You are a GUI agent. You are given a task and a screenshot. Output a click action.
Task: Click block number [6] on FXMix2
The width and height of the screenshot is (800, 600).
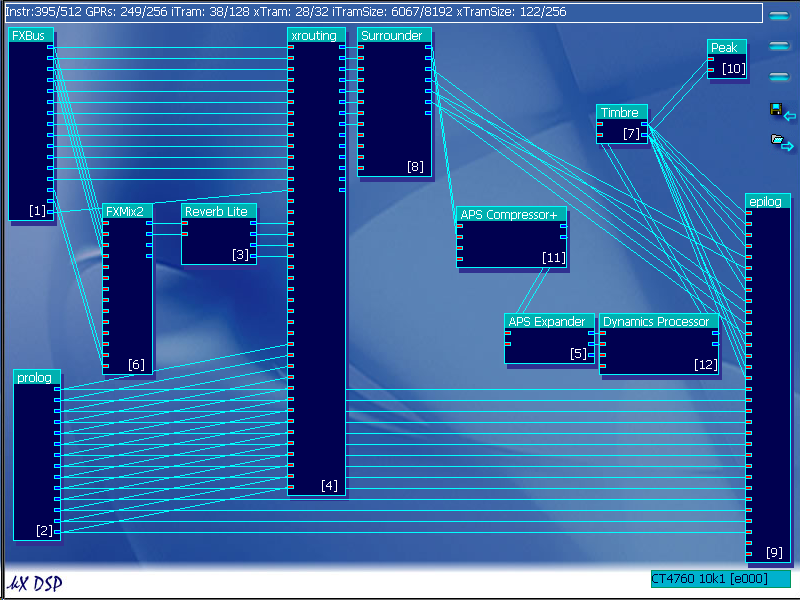coord(136,364)
